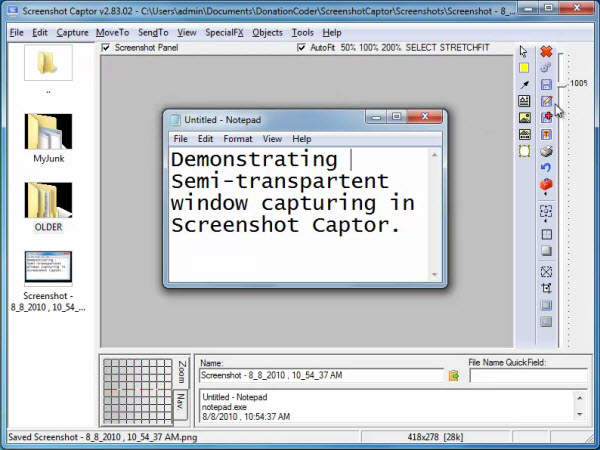Click the STRETCHFIT zoom mode
This screenshot has height=450, width=600.
465,48
